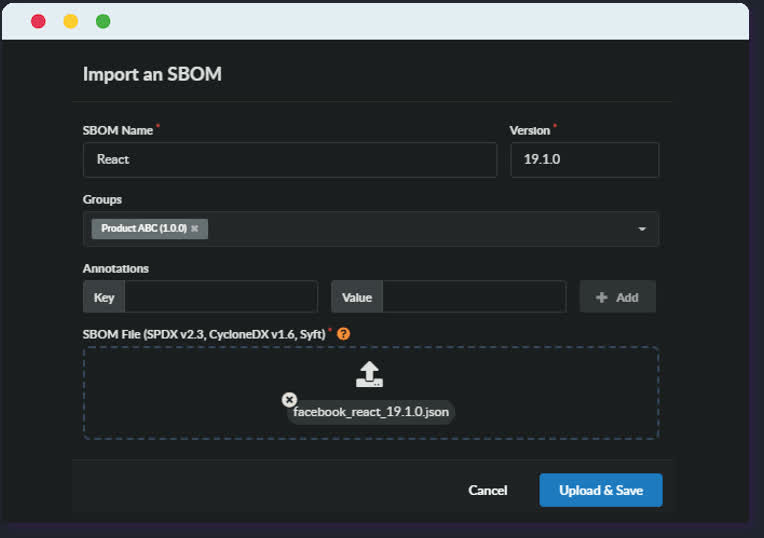Screen dimensions: 764x538
Task: Click the annotation Value input field
Action: 473,297
